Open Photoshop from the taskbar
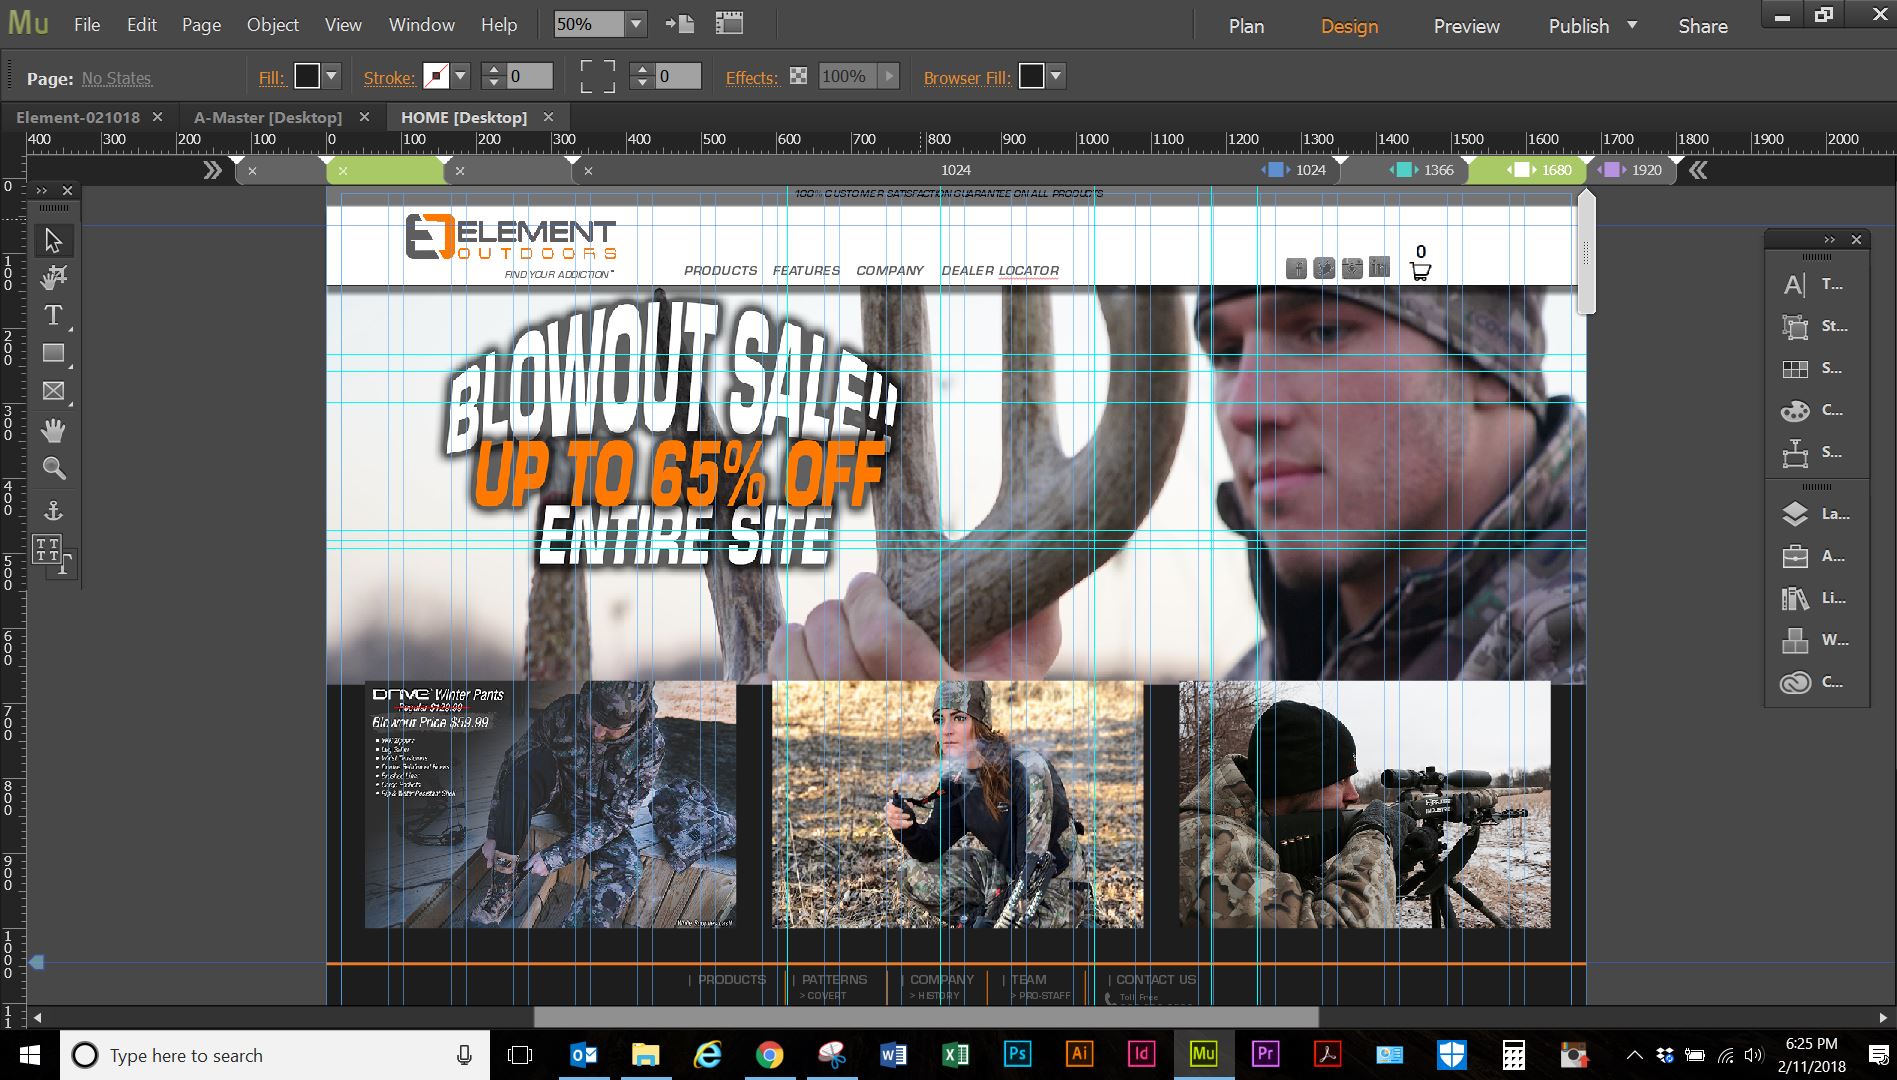 [x=1017, y=1054]
